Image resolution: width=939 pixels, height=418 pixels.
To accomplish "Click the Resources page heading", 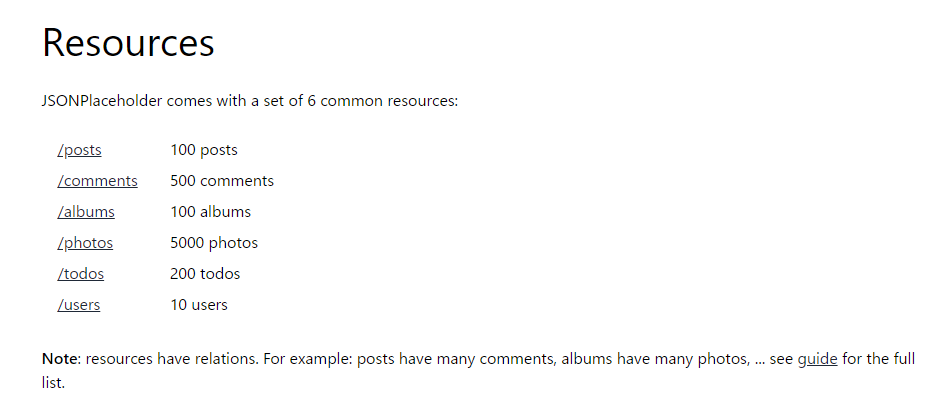I will coord(128,43).
